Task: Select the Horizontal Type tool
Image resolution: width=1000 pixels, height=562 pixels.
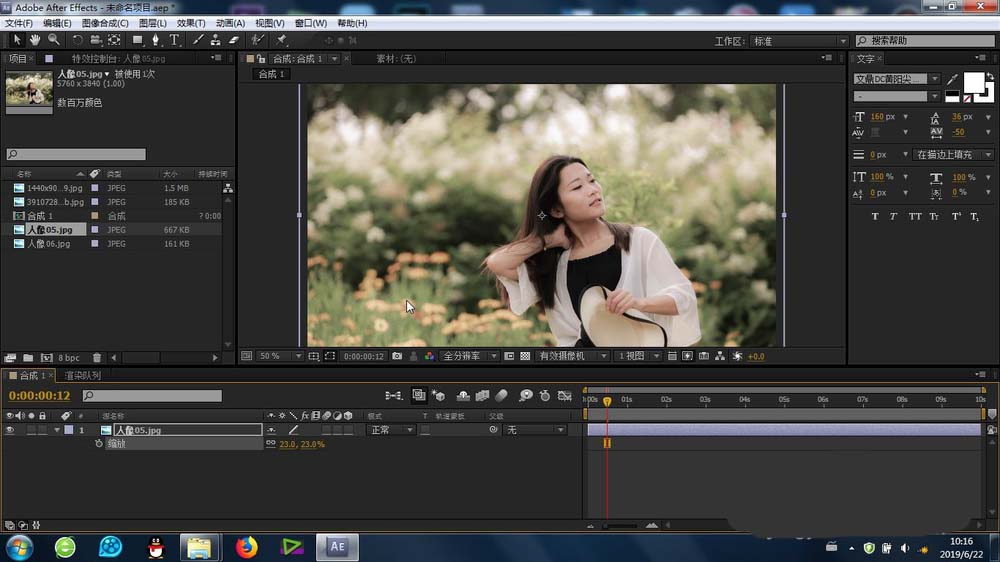Action: (x=174, y=40)
